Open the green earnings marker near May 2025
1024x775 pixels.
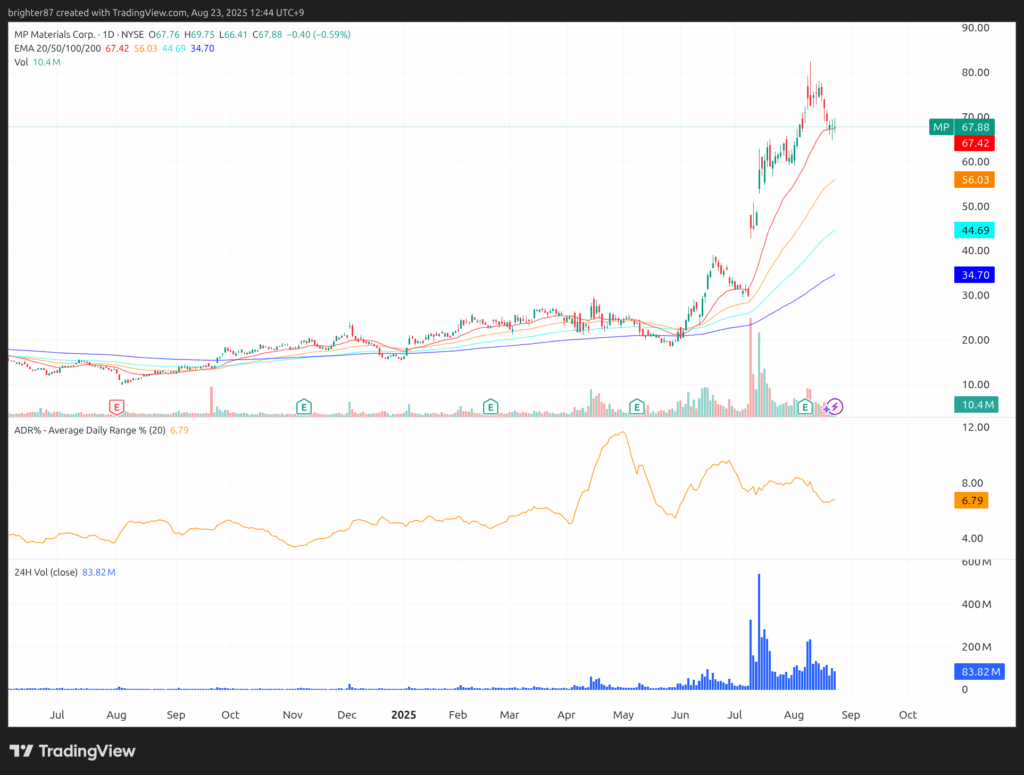tap(637, 407)
